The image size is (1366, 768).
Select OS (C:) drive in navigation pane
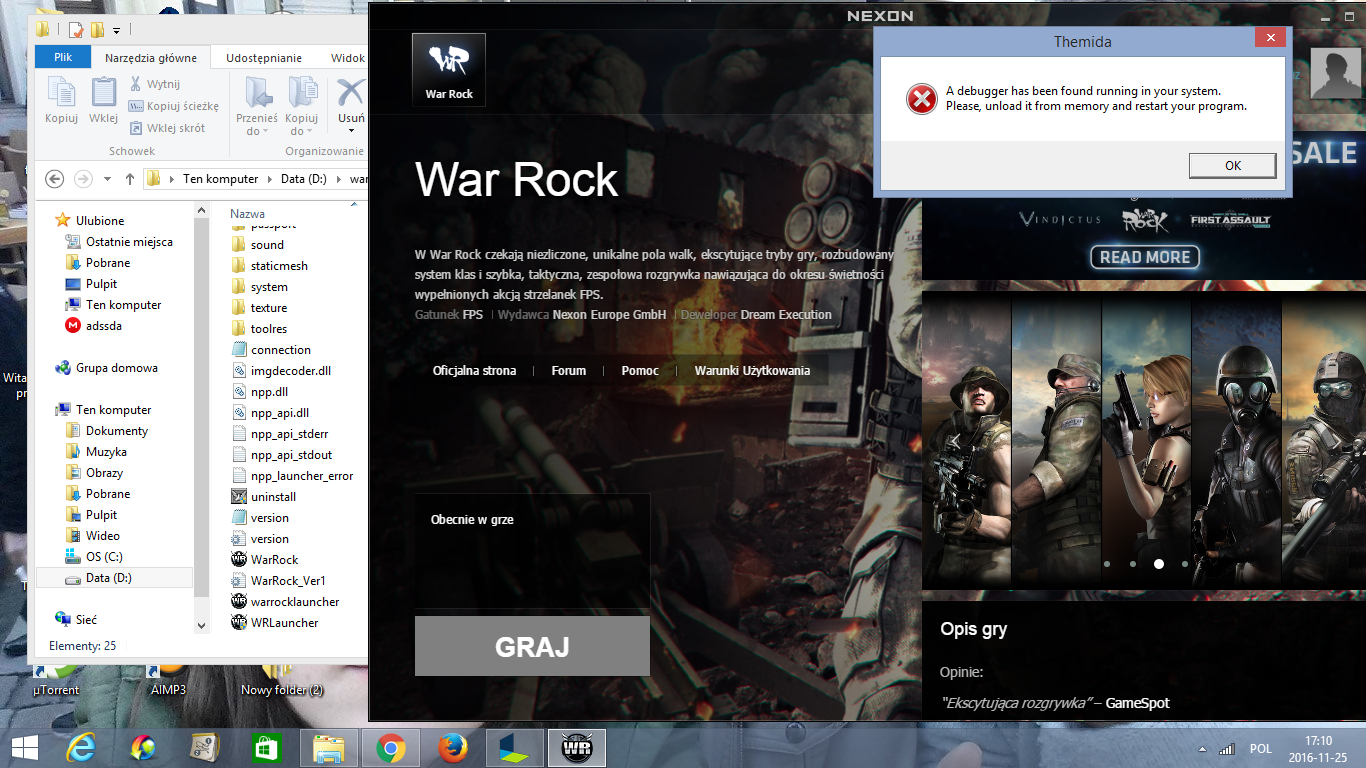(93, 557)
